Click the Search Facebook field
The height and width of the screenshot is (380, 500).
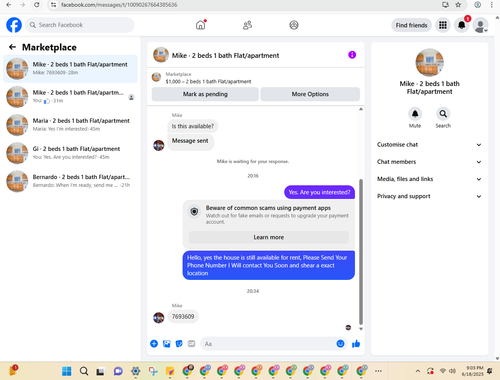(x=80, y=25)
